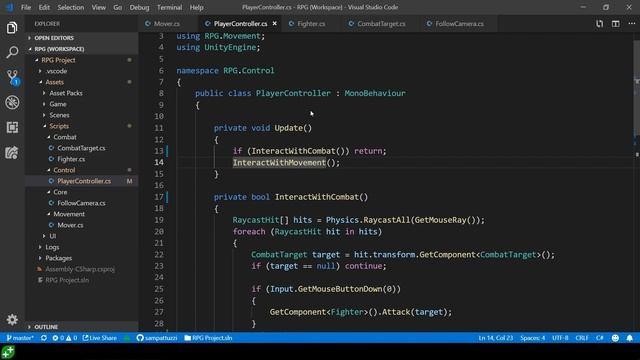Screen dimensions: 640x360
Task: Collapse the Combat folder
Action: pyautogui.click(x=82, y=137)
